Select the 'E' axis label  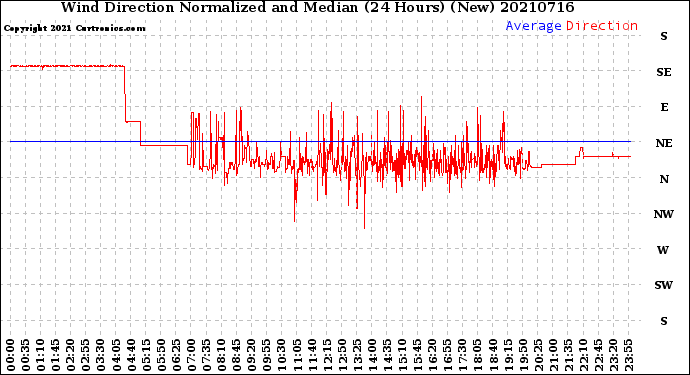664,107
